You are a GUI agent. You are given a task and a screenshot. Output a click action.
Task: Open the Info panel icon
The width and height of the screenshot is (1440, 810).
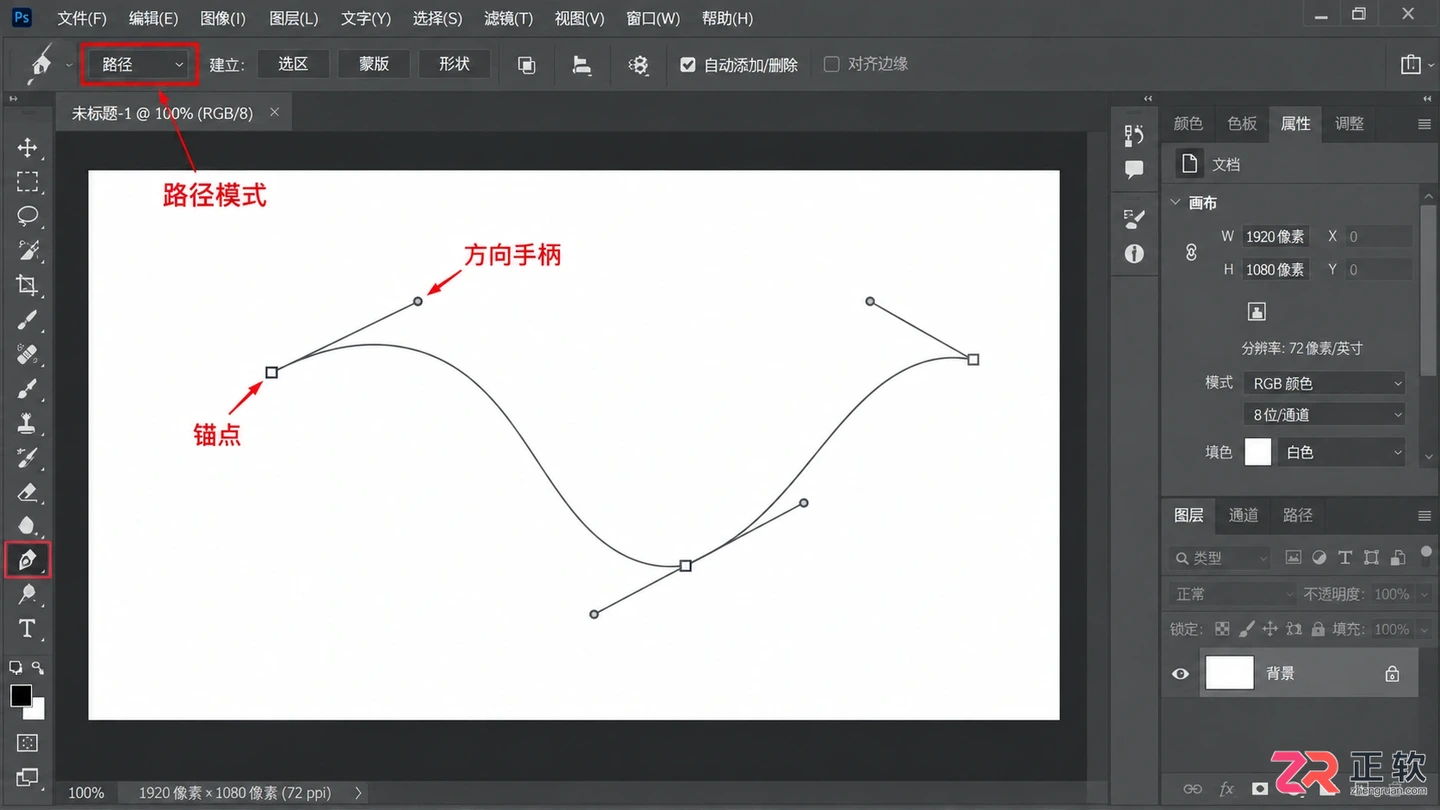point(1134,254)
